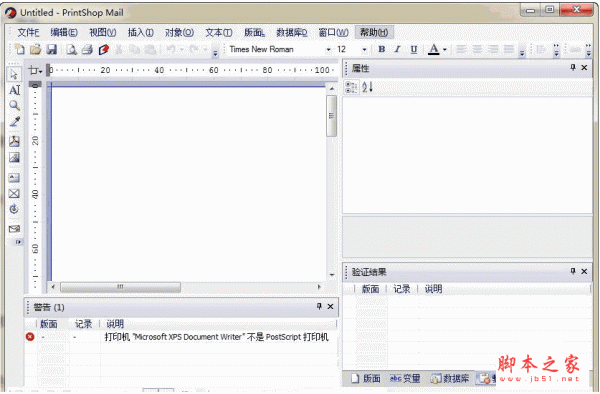Open the font size 12 dropdown
The image size is (600, 394).
click(364, 50)
